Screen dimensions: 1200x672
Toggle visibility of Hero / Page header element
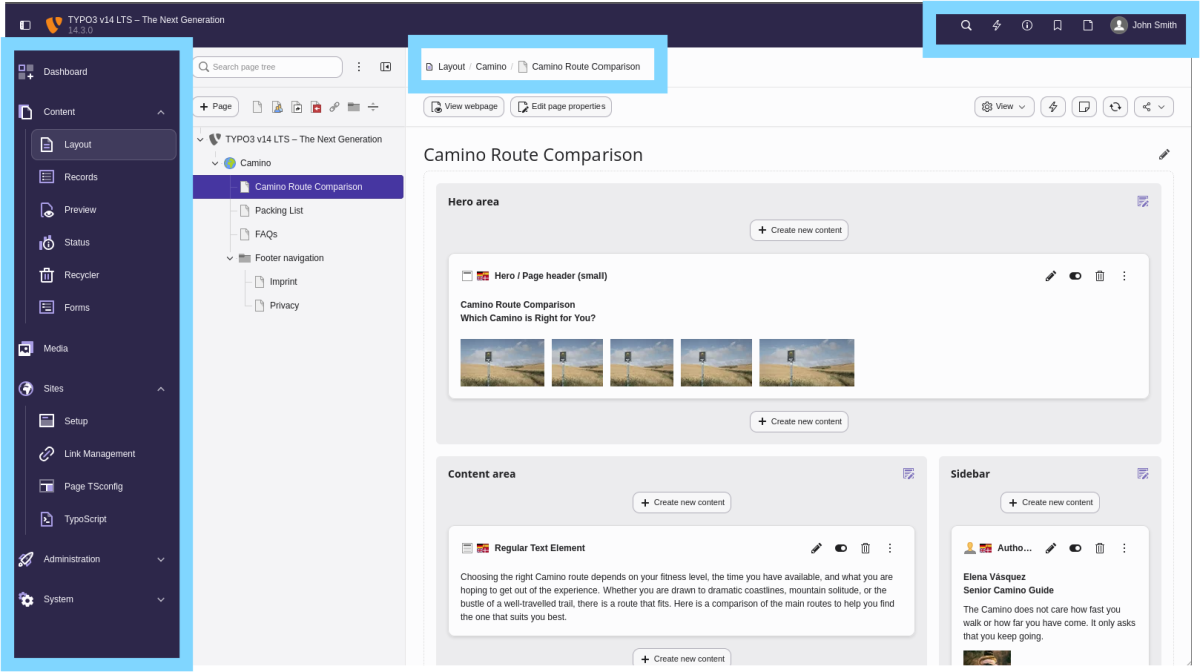tap(1076, 276)
